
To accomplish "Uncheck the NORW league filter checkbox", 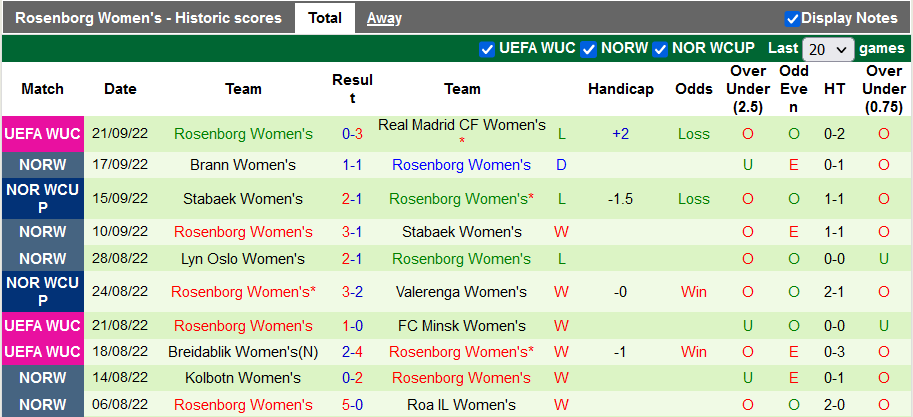I will coord(589,49).
